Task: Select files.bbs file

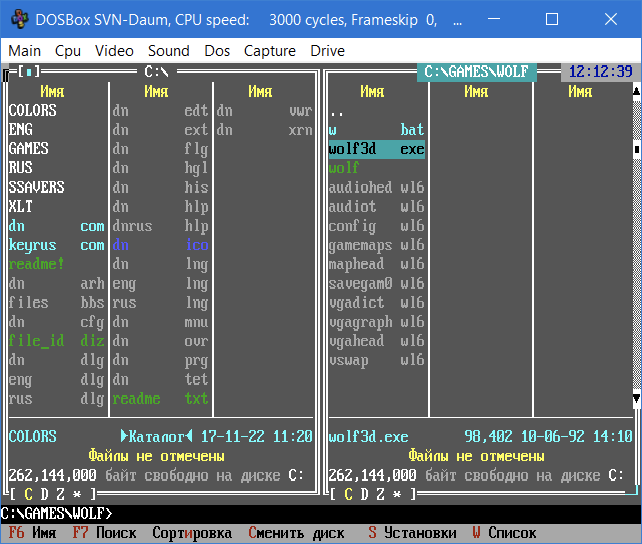Action: (x=57, y=303)
